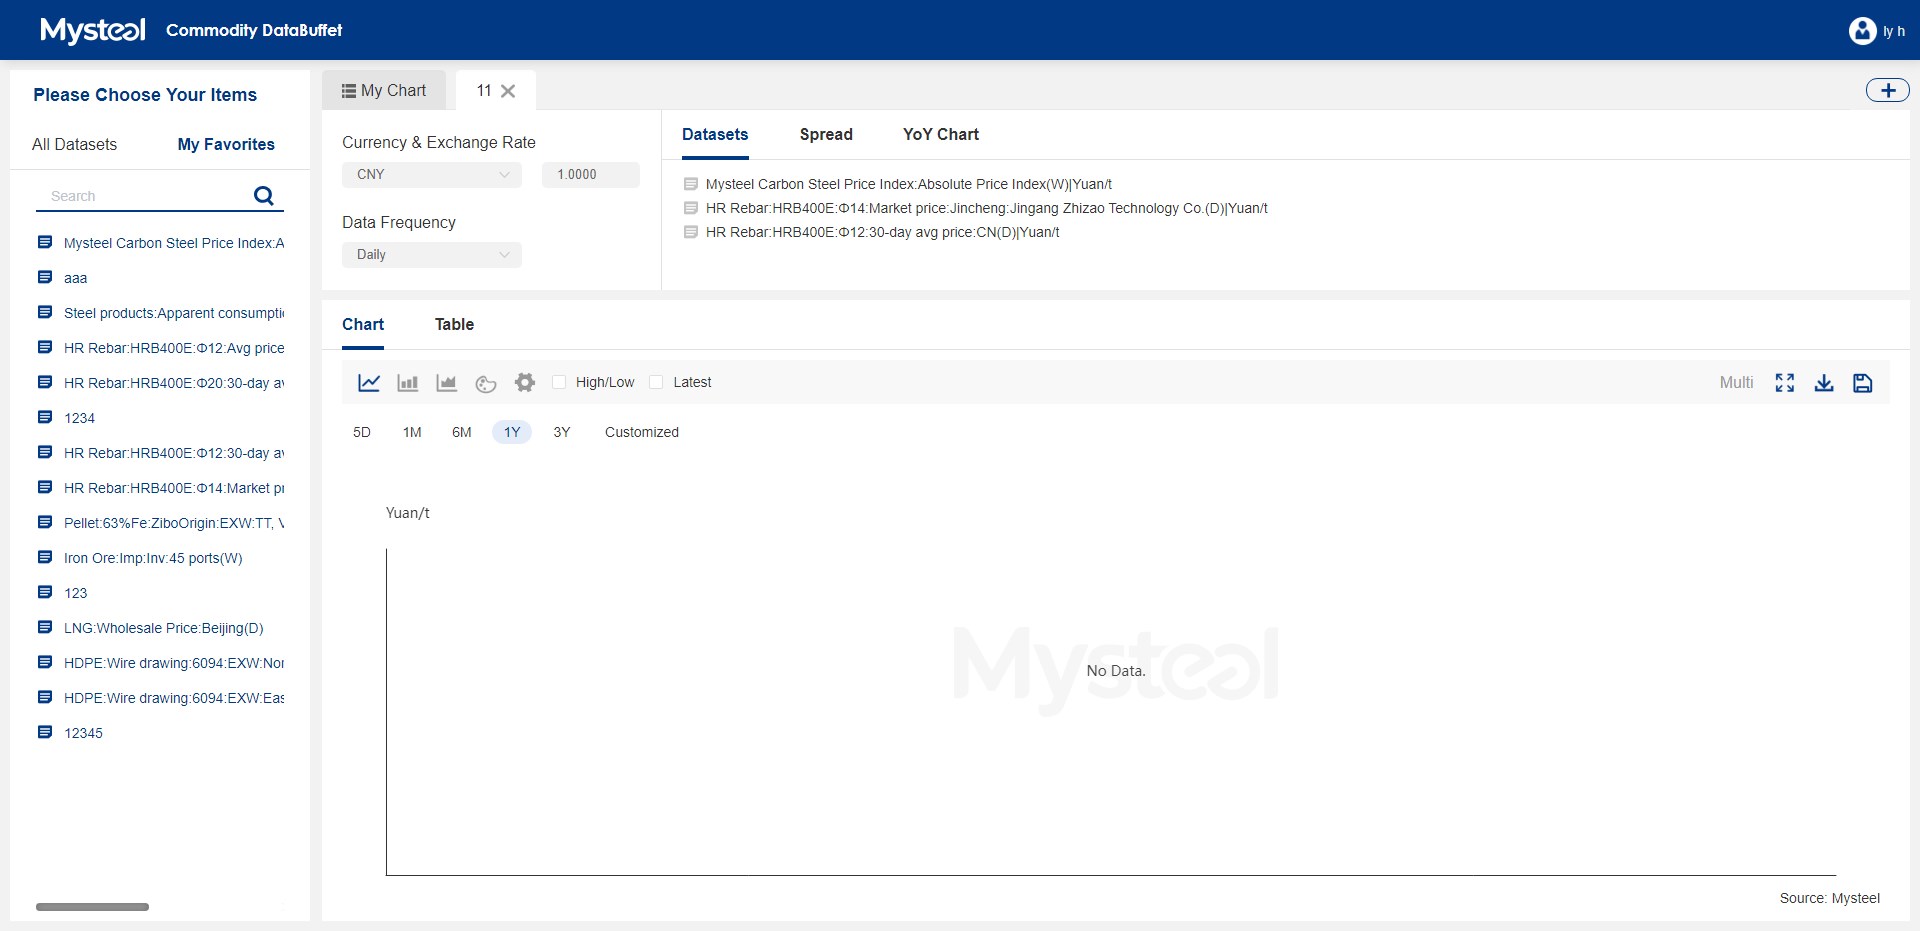Open chart settings gear icon
The width and height of the screenshot is (1920, 931).
[x=525, y=382]
